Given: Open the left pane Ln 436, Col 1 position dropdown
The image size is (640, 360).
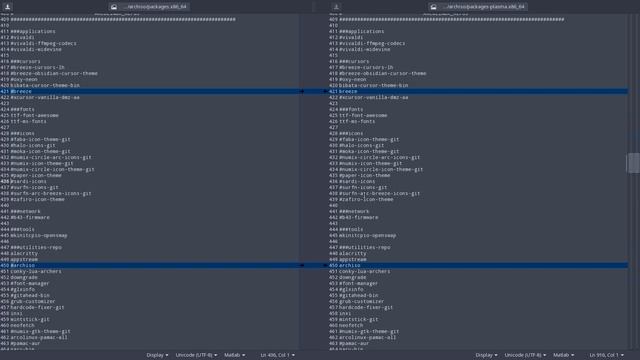Looking at the screenshot, I should [x=278, y=355].
